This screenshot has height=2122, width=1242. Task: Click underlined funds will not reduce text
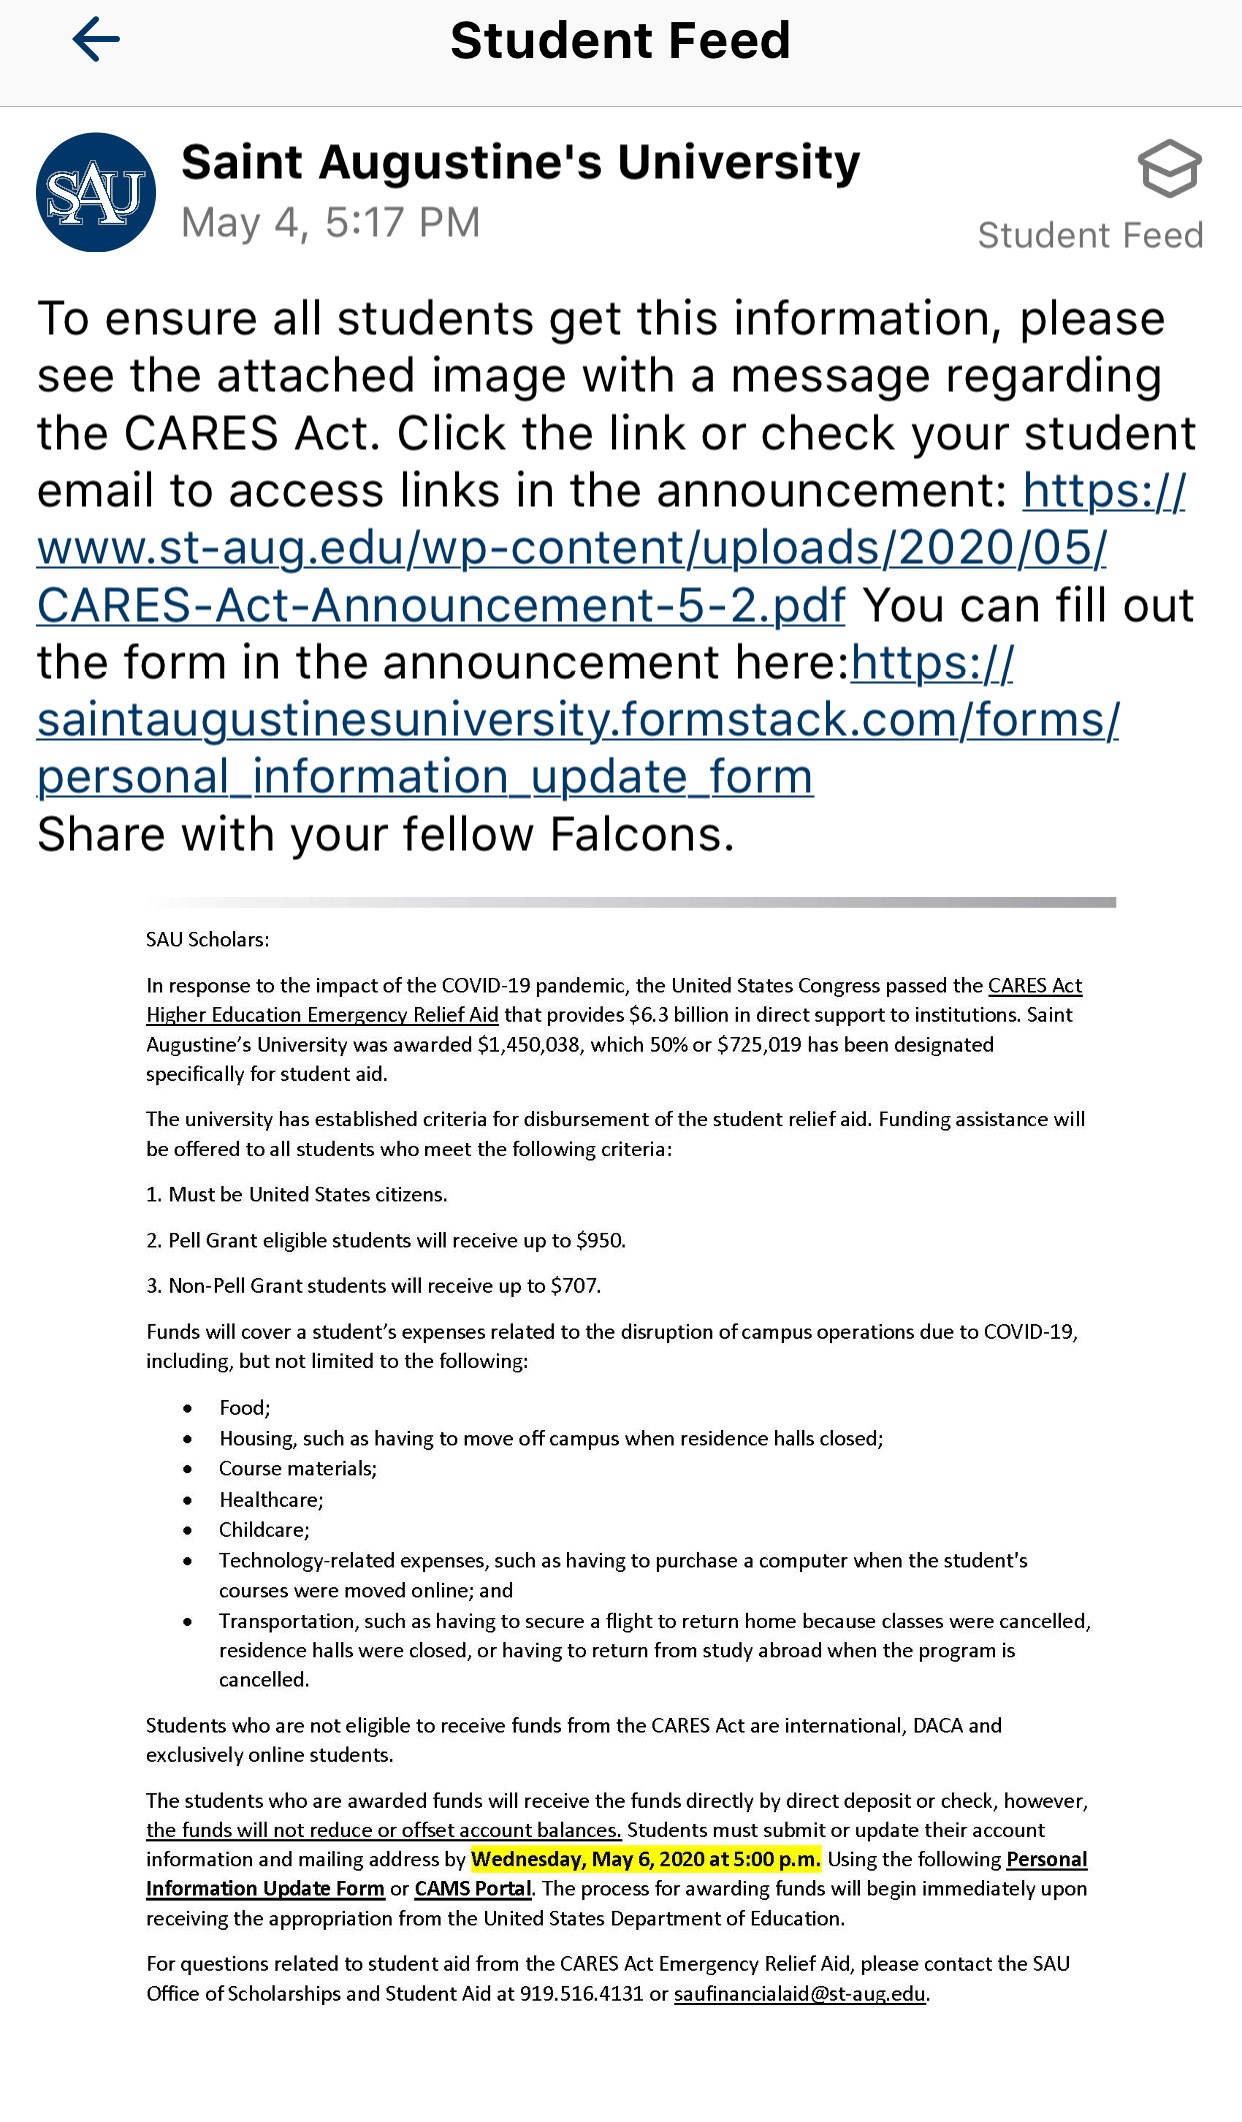pos(383,1830)
